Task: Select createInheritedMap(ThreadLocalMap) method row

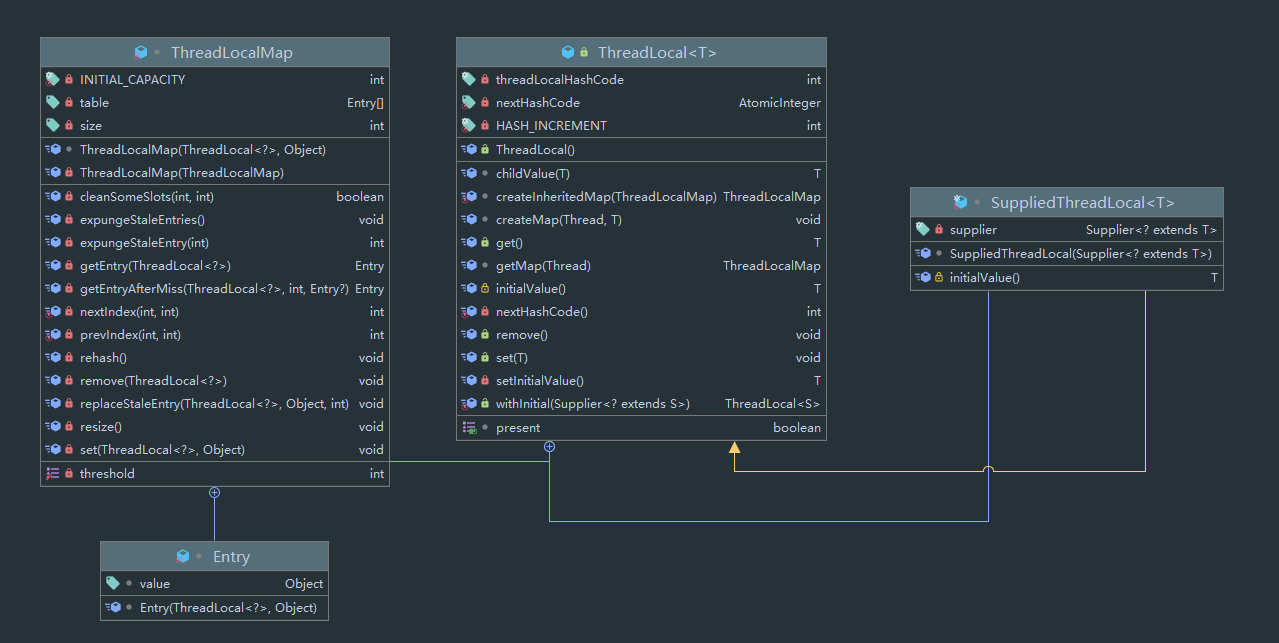Action: 606,197
